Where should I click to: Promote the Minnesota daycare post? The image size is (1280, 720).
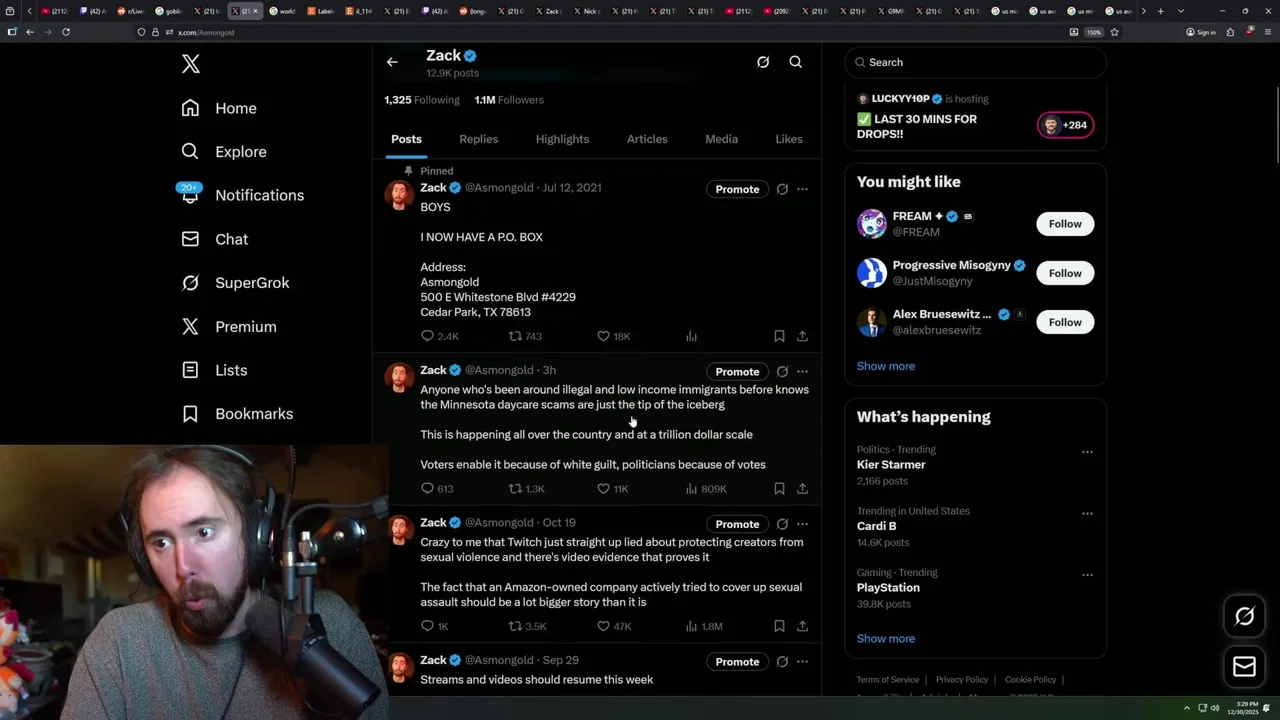(737, 372)
